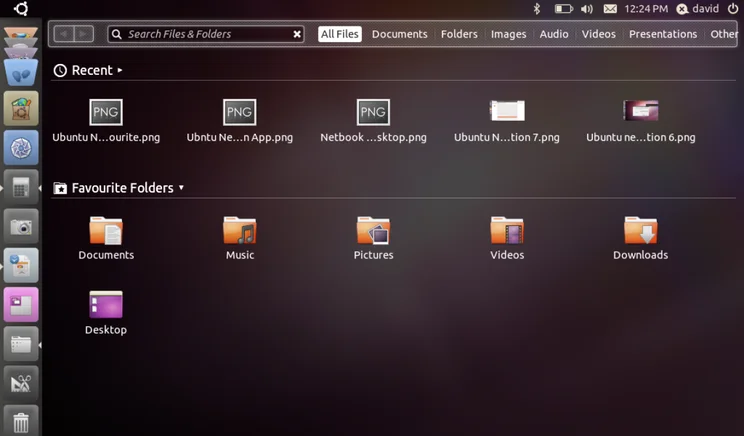Open the office documents launcher icon
The height and width of the screenshot is (436, 744).
21,266
